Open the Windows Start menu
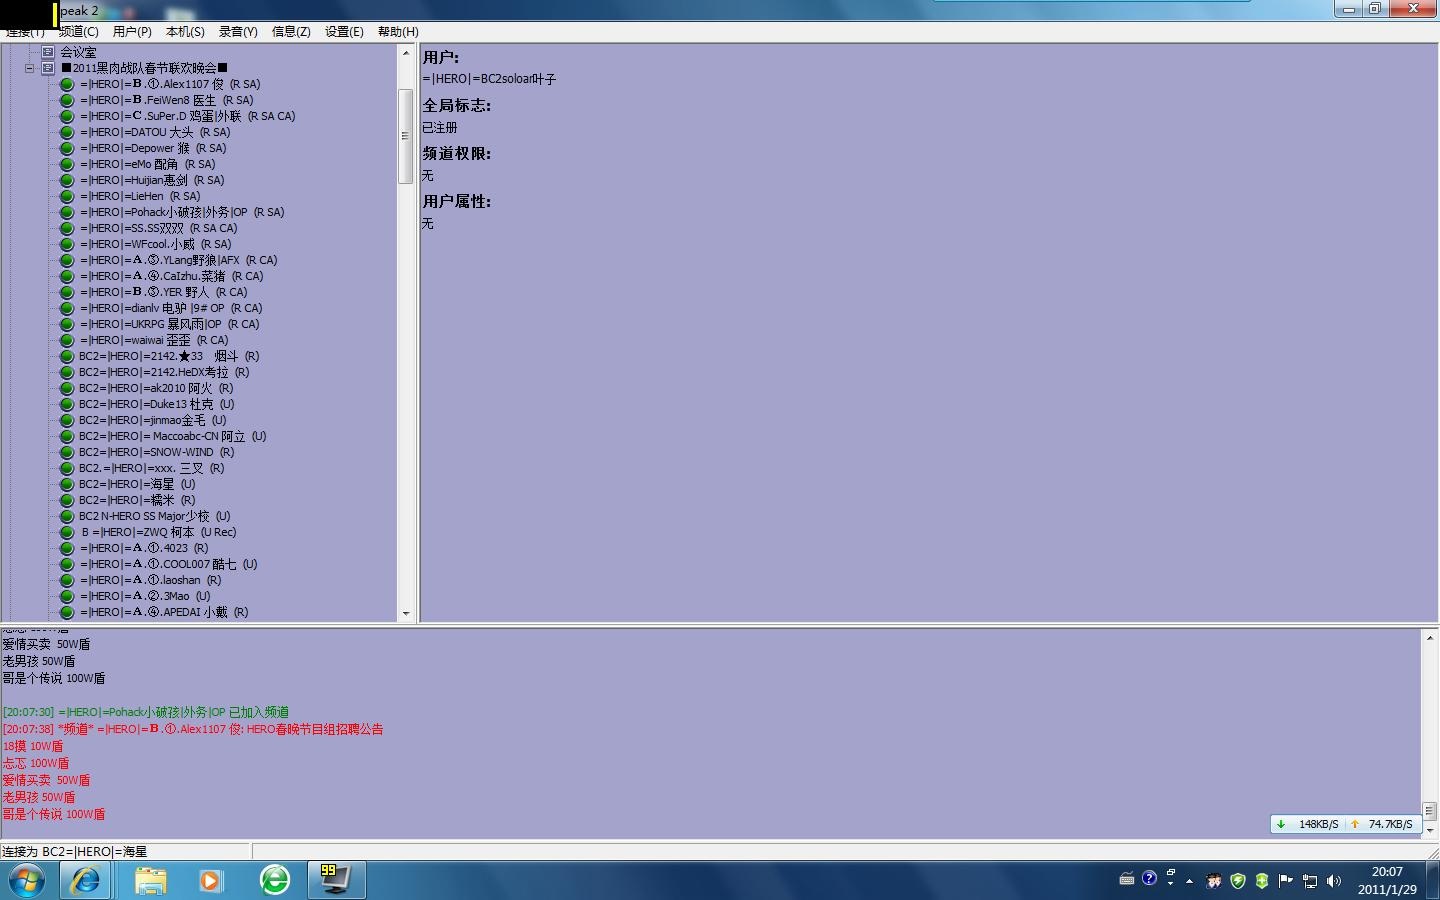 point(26,880)
